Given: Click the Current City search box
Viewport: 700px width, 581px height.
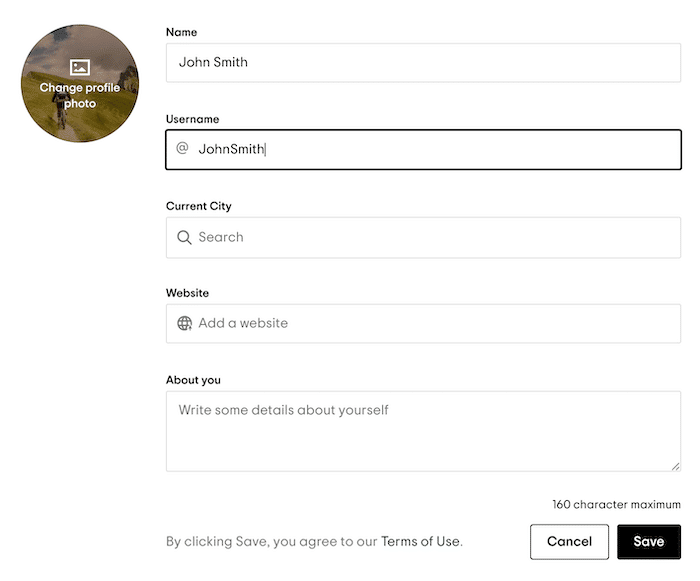Looking at the screenshot, I should pyautogui.click(x=423, y=238).
